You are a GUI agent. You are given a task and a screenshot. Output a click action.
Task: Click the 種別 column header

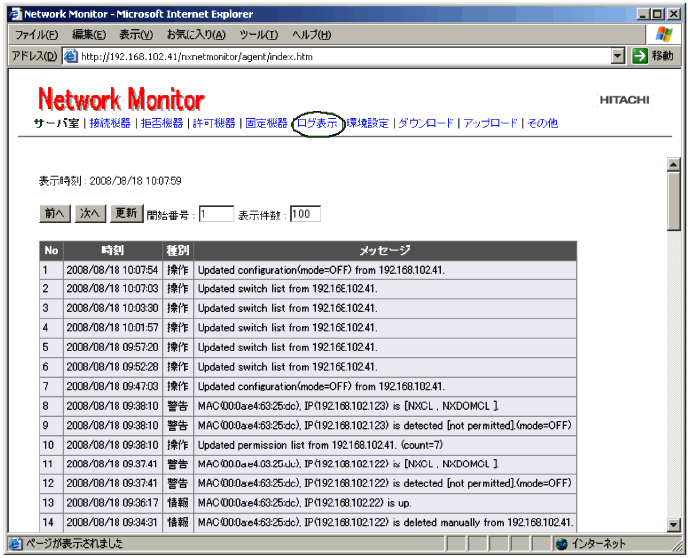[x=178, y=250]
